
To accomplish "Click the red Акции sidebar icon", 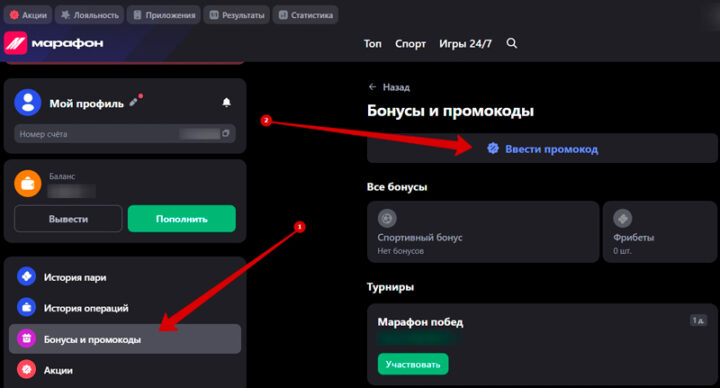I will coord(26,369).
